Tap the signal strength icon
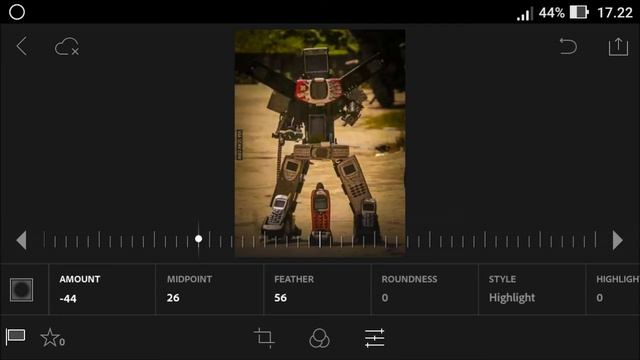Screen dimensions: 640x360 point(524,13)
